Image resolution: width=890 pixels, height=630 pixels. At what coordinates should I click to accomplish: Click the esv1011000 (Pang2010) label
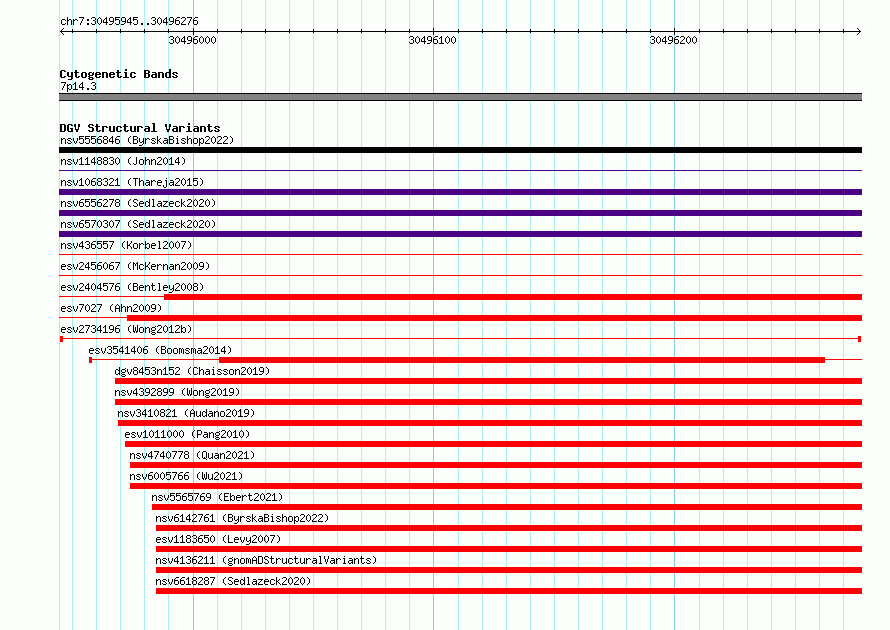click(187, 434)
